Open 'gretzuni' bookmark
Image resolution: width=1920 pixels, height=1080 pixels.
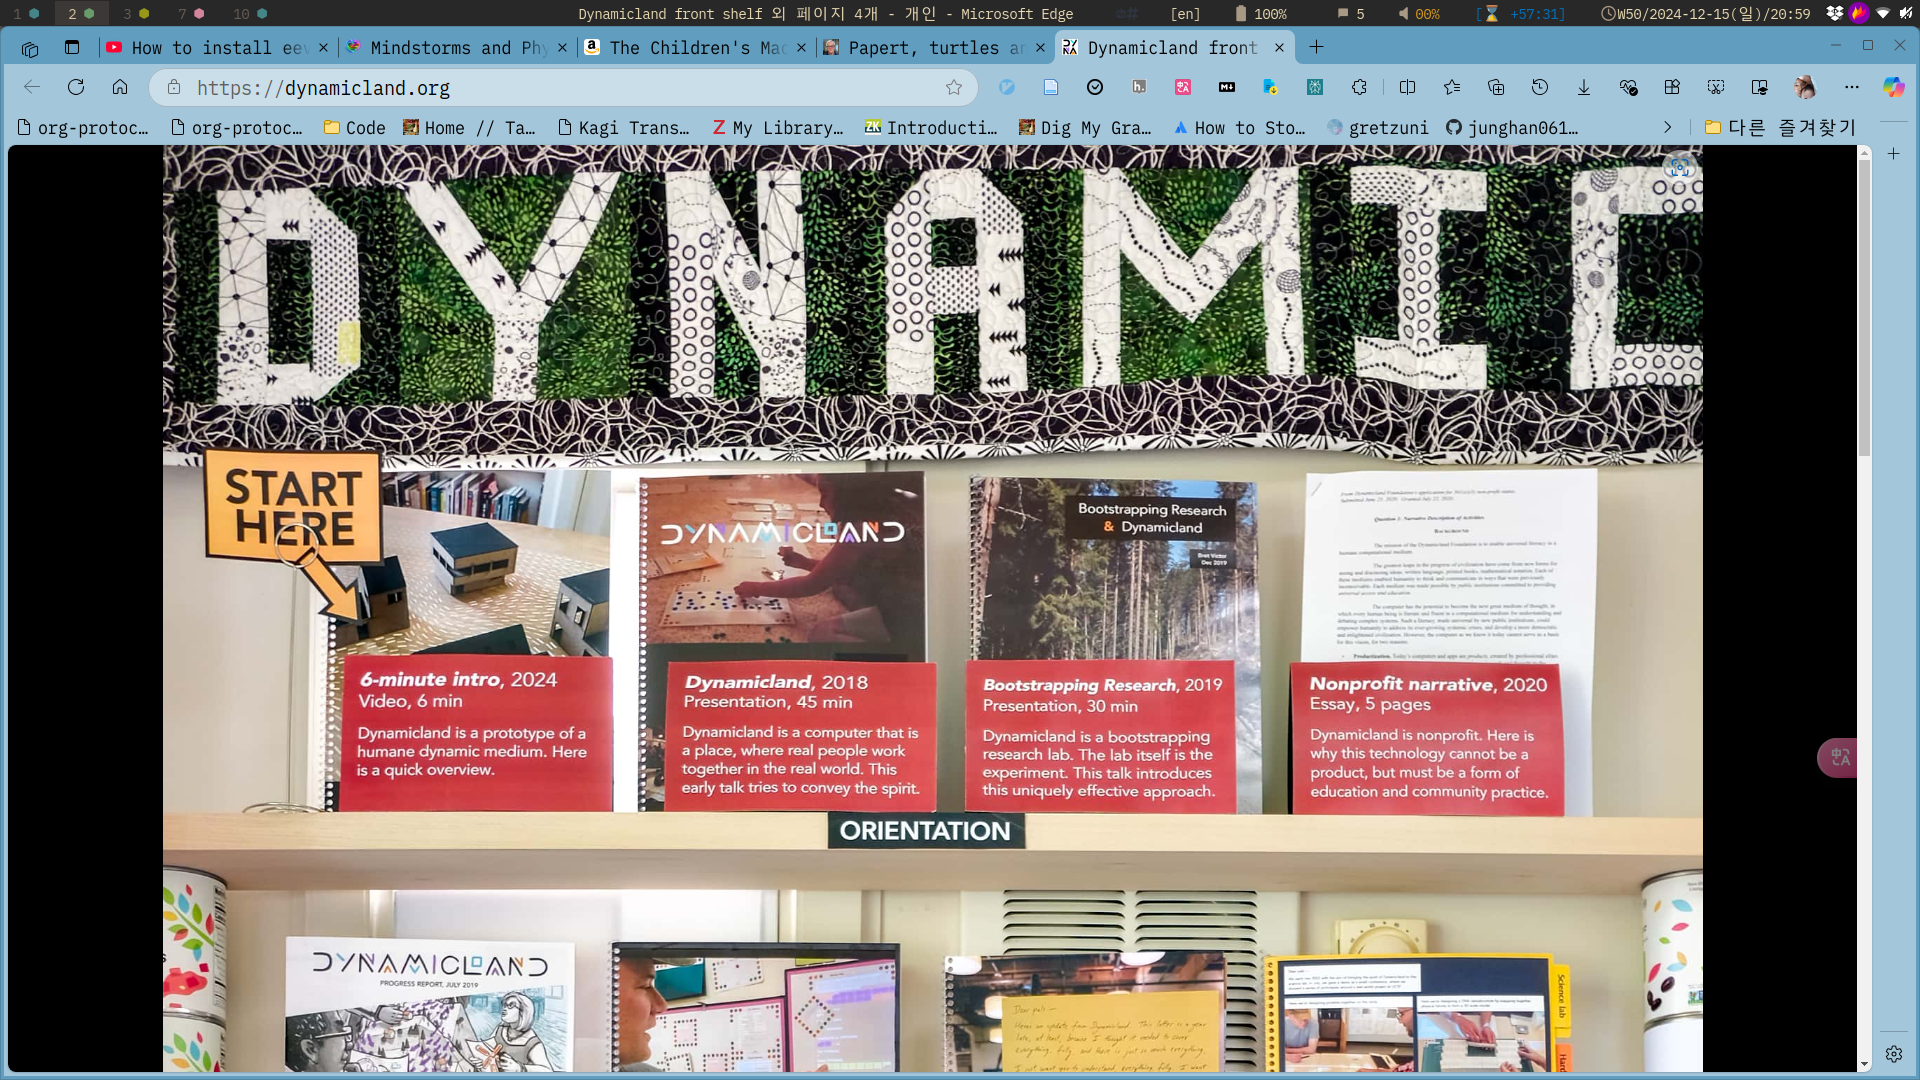pyautogui.click(x=1377, y=127)
